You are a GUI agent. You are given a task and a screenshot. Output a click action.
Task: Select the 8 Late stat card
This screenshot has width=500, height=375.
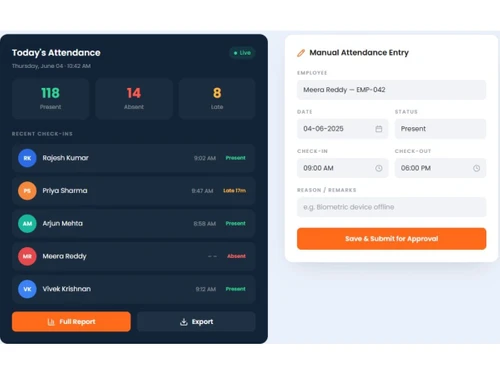tap(217, 99)
